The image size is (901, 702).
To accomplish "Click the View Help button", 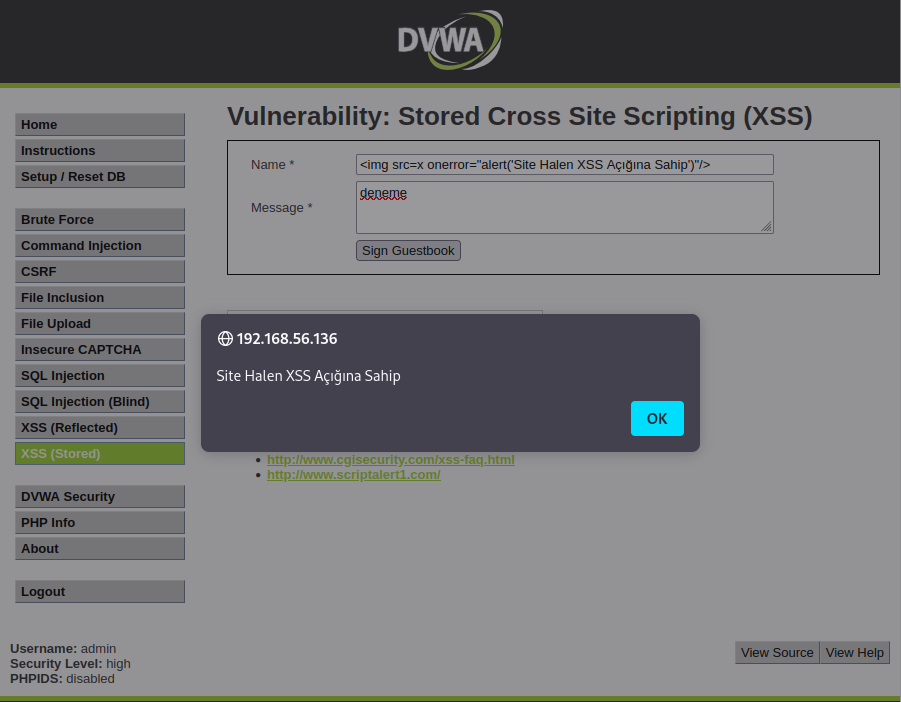I will click(x=854, y=653).
